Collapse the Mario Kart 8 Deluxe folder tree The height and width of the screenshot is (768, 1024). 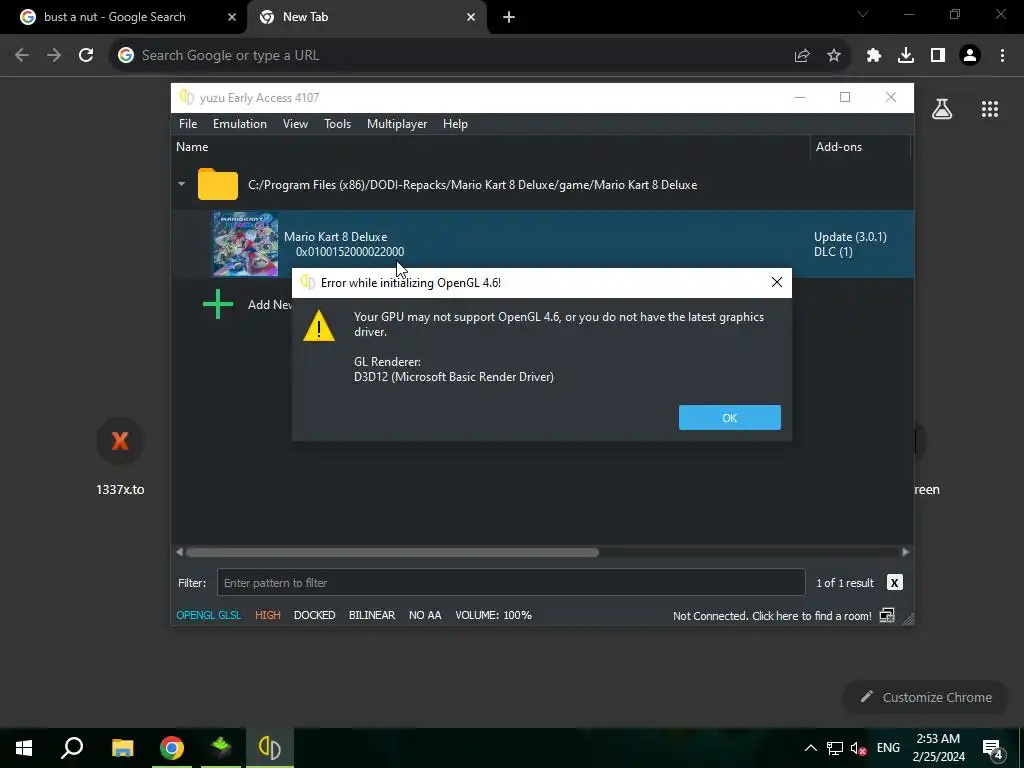(x=182, y=185)
